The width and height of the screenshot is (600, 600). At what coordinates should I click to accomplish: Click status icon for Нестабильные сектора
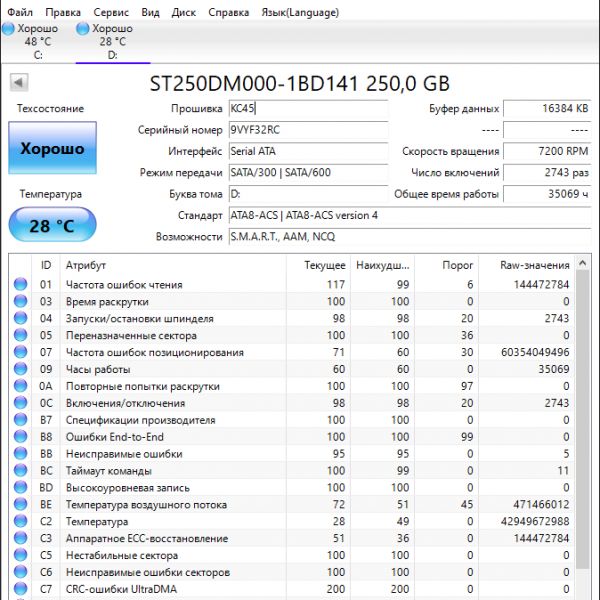coord(20,555)
